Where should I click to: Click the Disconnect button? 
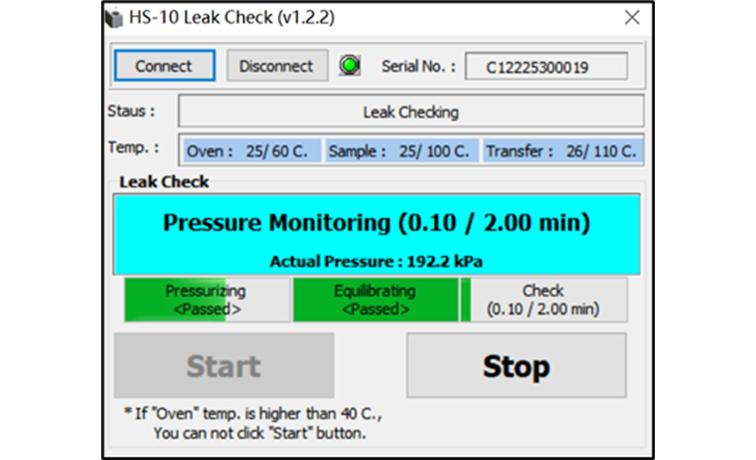pyautogui.click(x=277, y=66)
